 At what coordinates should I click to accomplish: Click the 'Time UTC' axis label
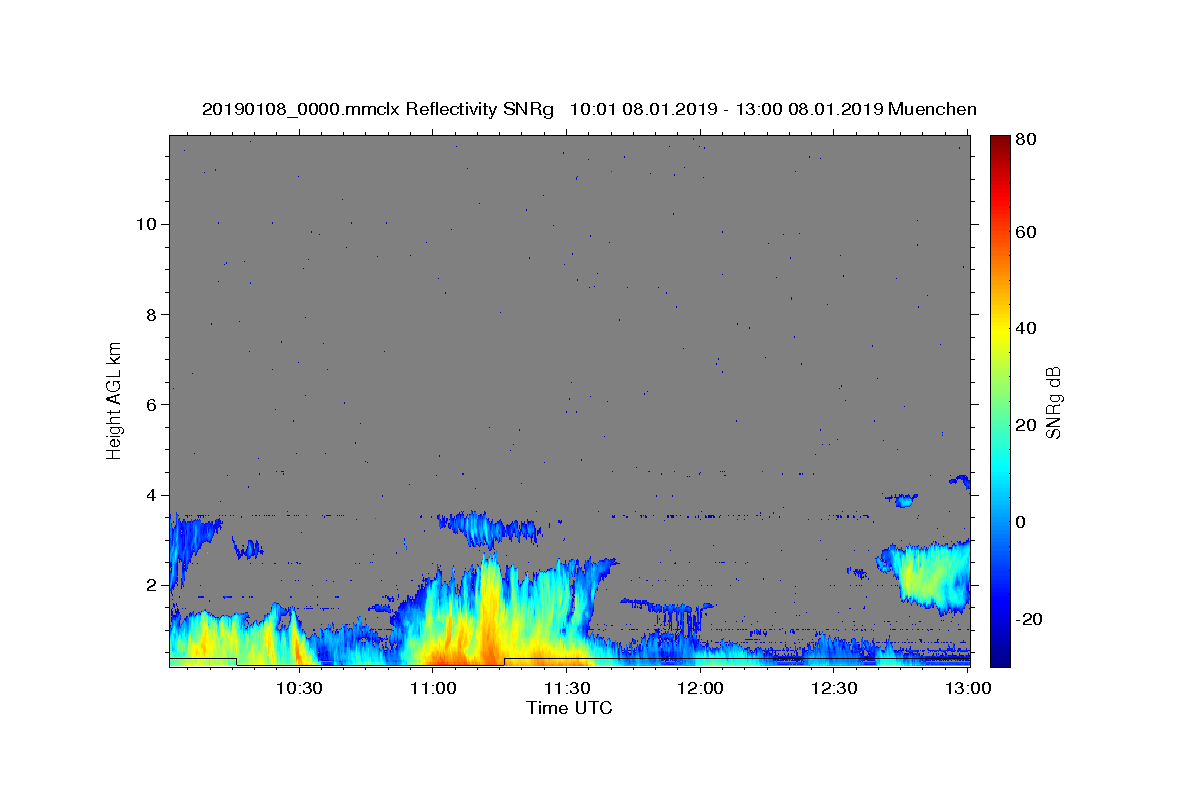[569, 708]
